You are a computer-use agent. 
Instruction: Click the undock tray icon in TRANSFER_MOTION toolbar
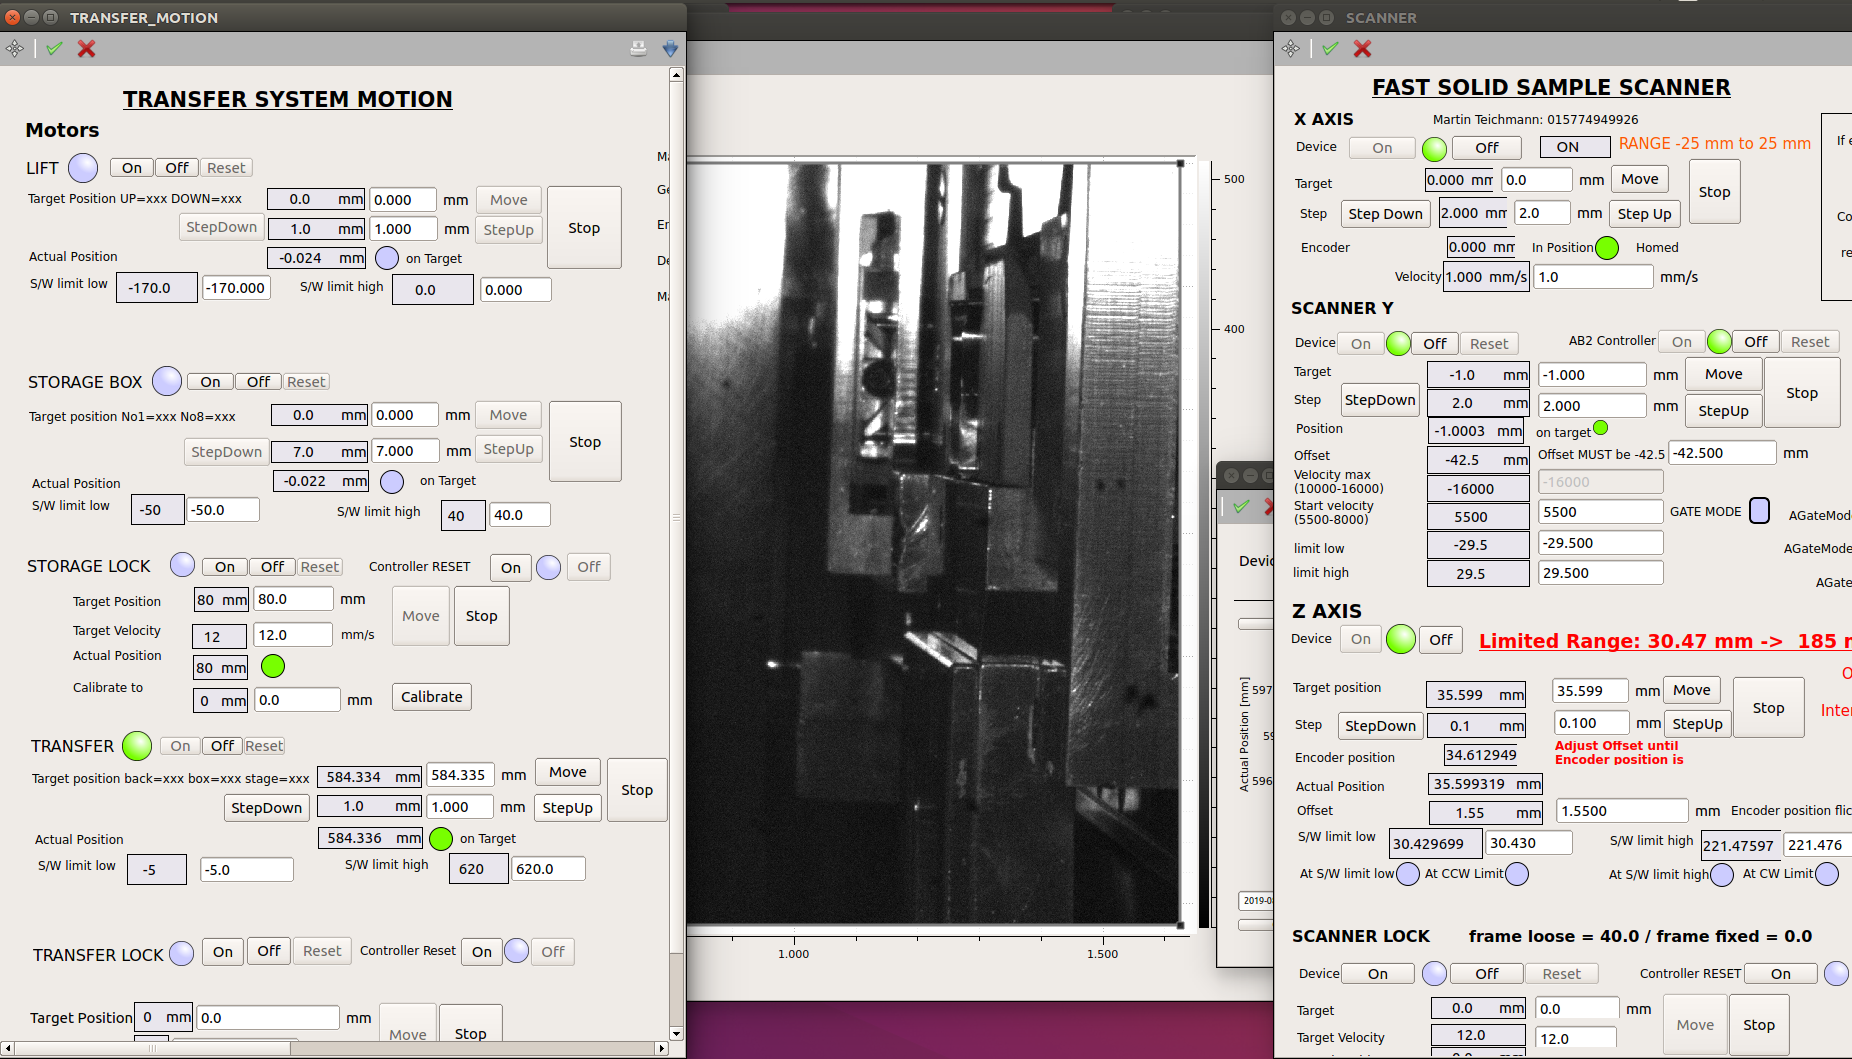638,48
